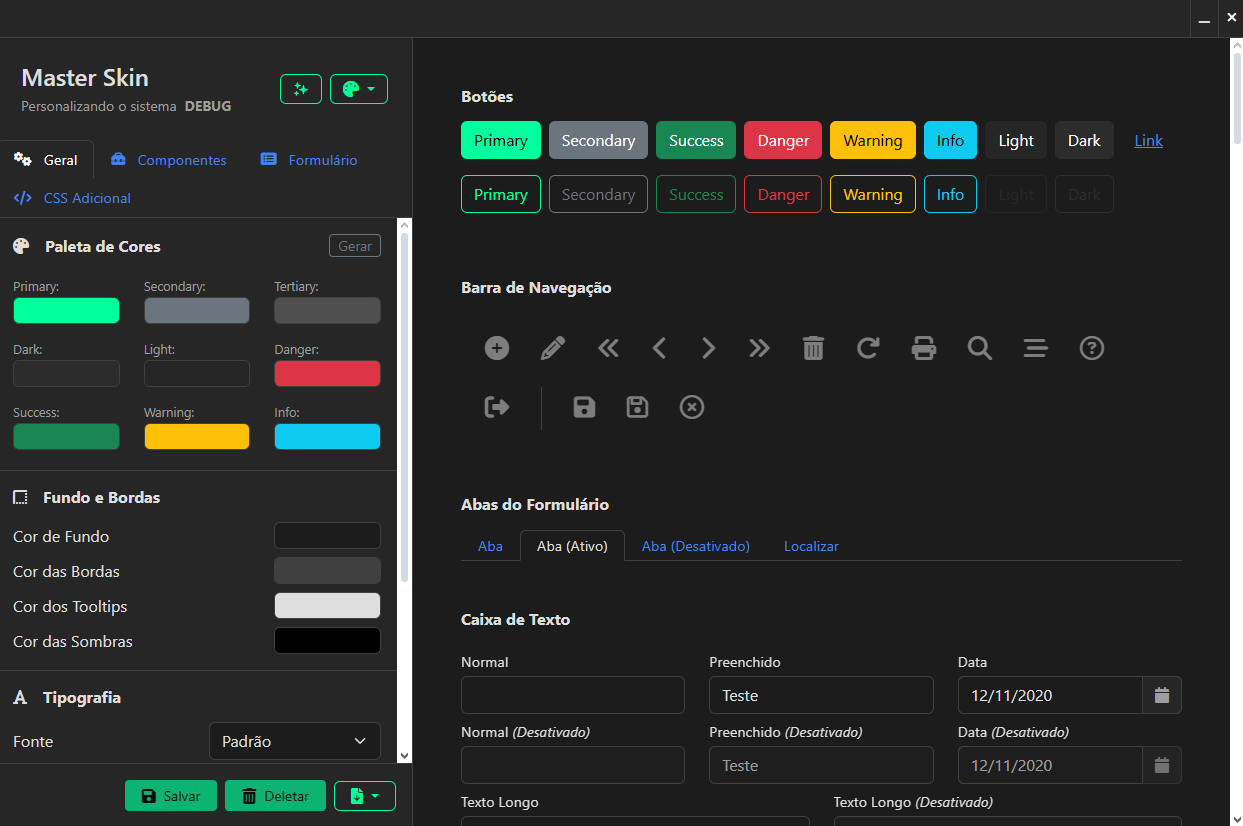
Task: Expand the Fonte dropdown showing Padrão
Action: (295, 741)
